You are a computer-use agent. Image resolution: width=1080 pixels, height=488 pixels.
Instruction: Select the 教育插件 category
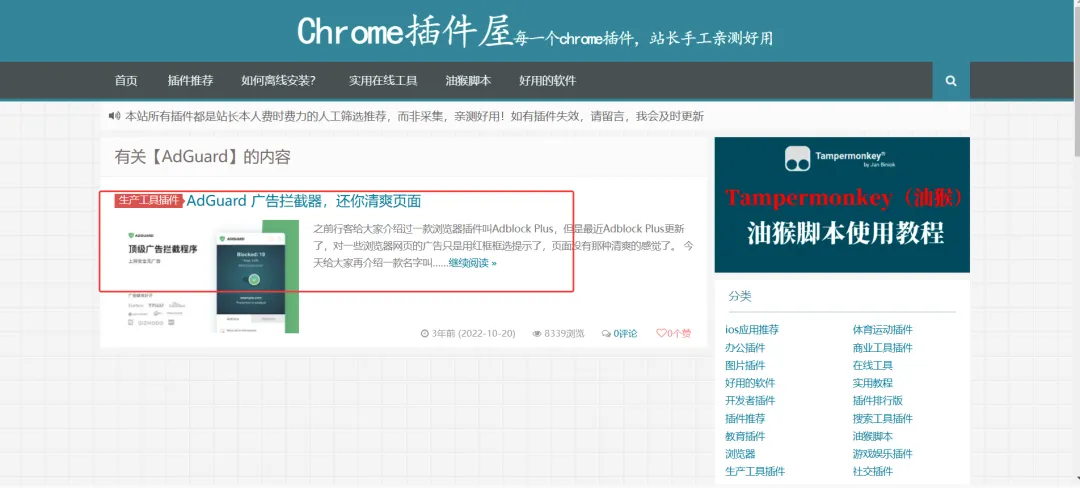coord(745,436)
